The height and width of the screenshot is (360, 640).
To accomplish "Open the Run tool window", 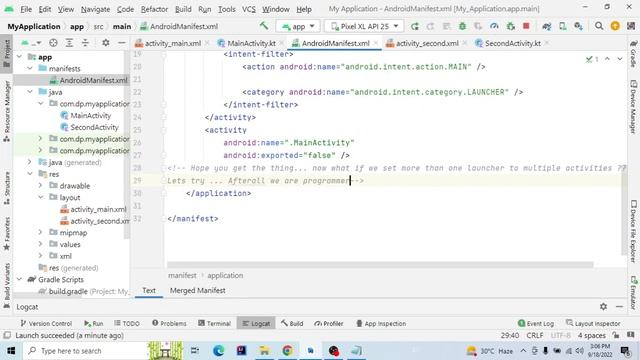I will coord(93,323).
